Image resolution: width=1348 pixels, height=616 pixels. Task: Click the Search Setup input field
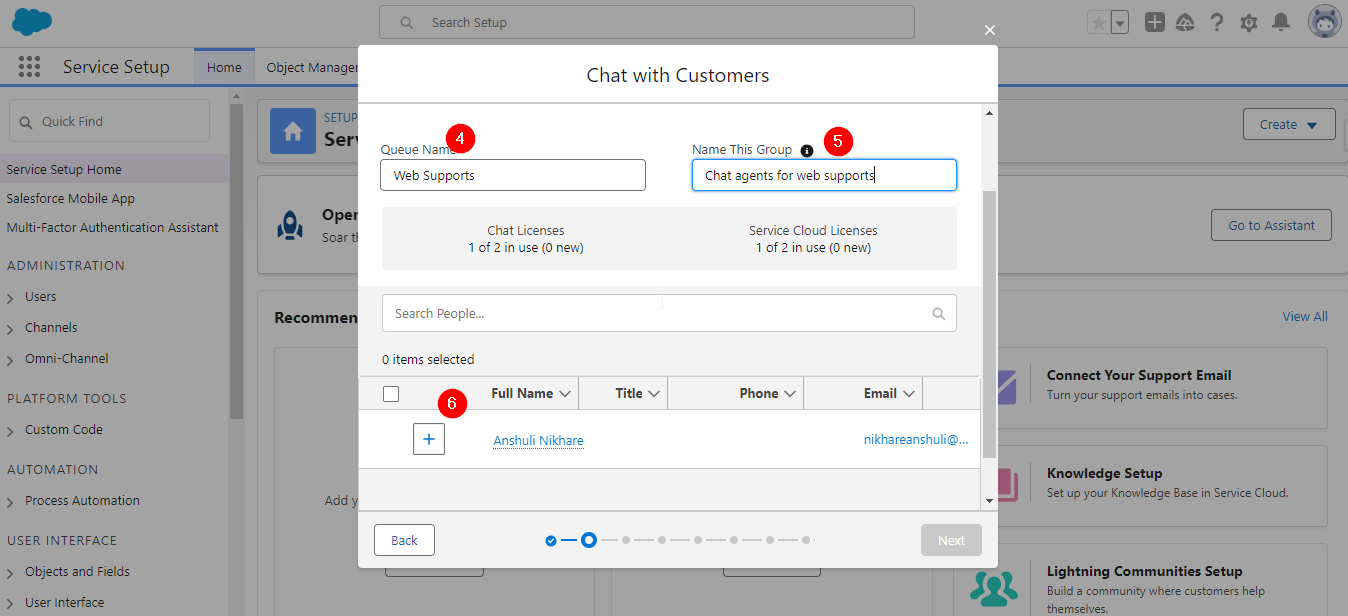click(x=646, y=22)
